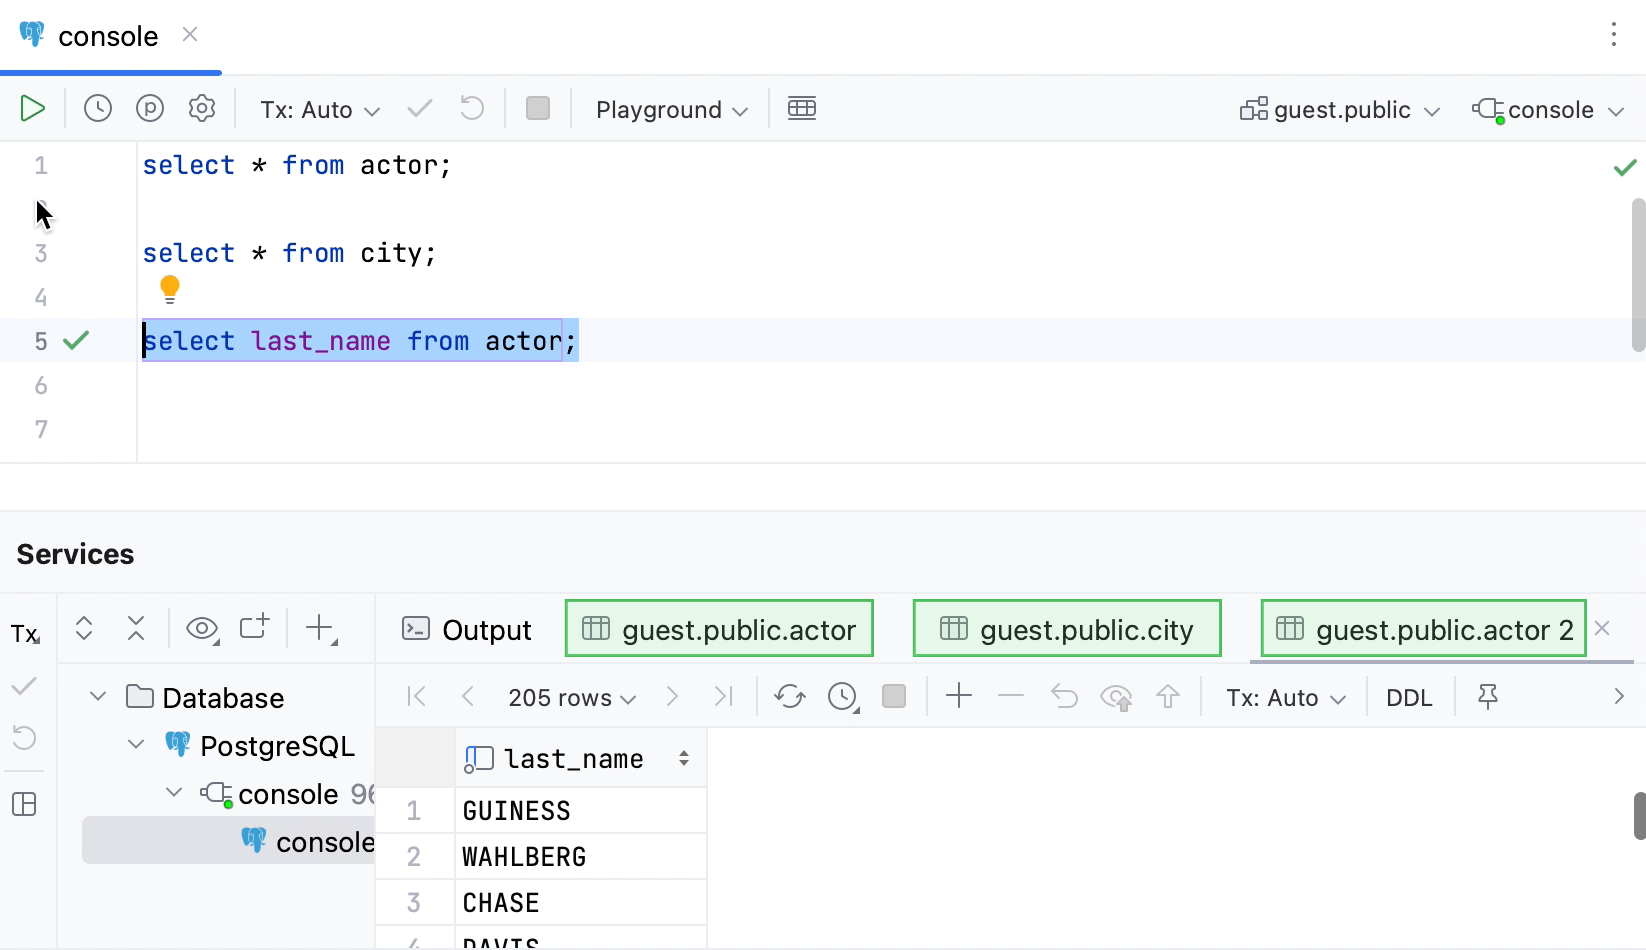The height and width of the screenshot is (950, 1646).
Task: Toggle sorting on the last_name column
Action: 684,758
